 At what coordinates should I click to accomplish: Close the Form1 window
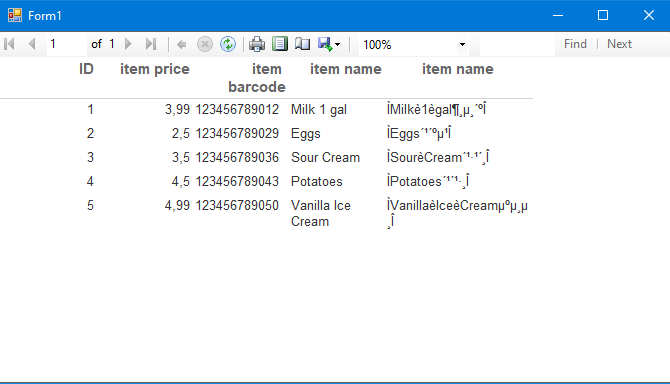pyautogui.click(x=649, y=15)
